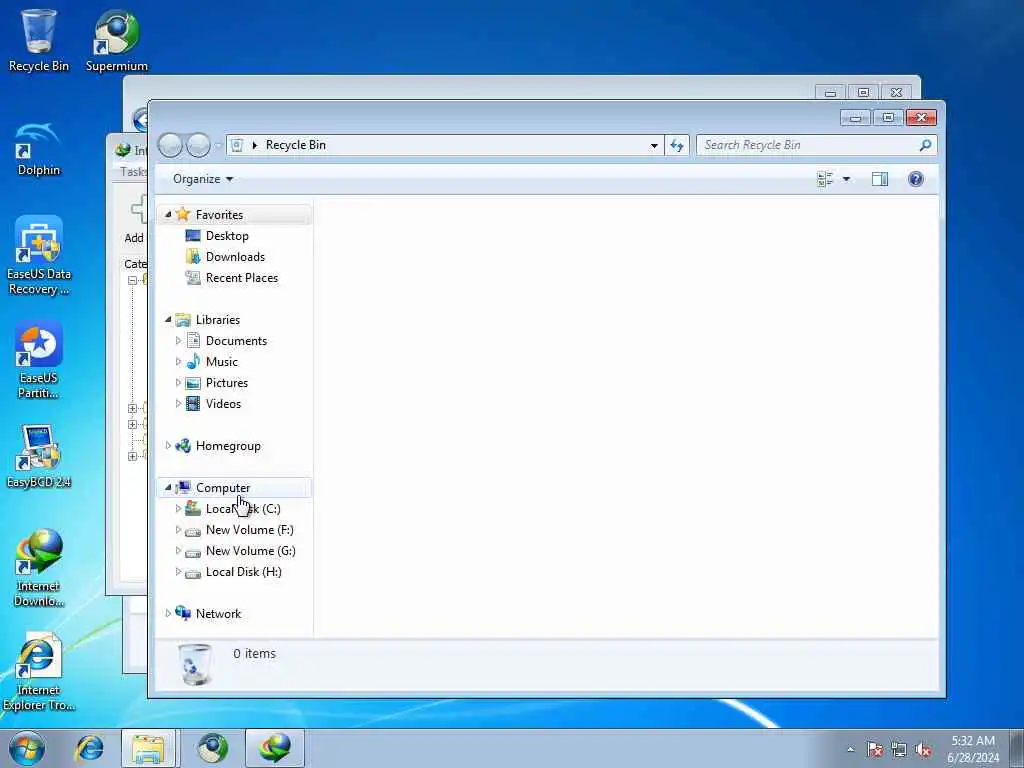
Task: Toggle the preview pane button
Action: (x=880, y=179)
